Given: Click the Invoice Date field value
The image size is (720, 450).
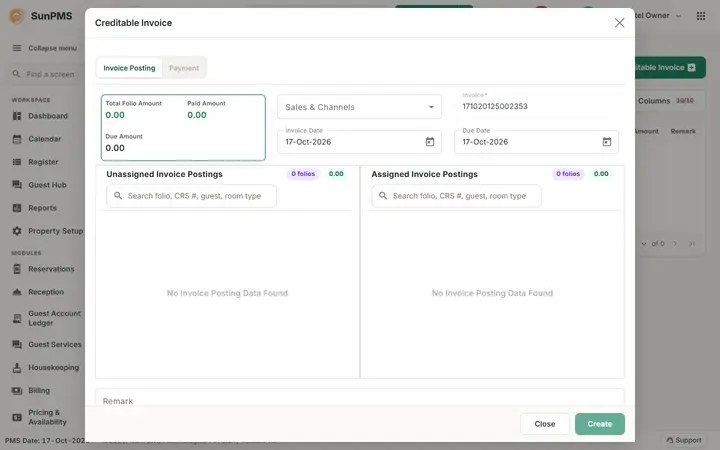Looking at the screenshot, I should (x=308, y=142).
